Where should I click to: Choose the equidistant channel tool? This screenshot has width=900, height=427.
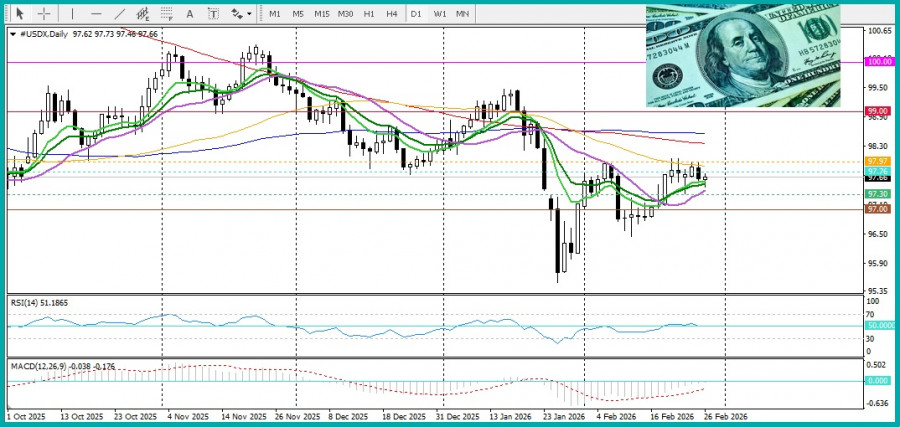click(144, 14)
